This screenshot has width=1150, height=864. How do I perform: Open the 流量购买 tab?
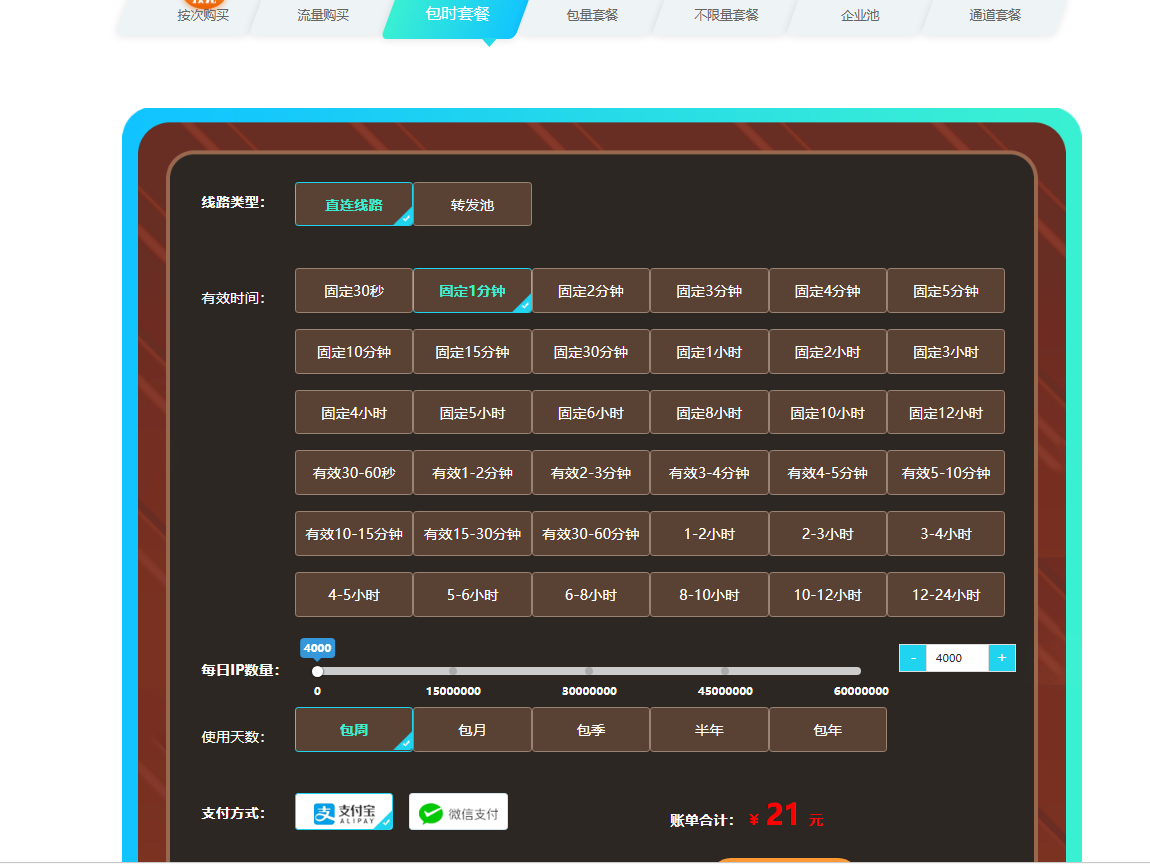point(323,15)
